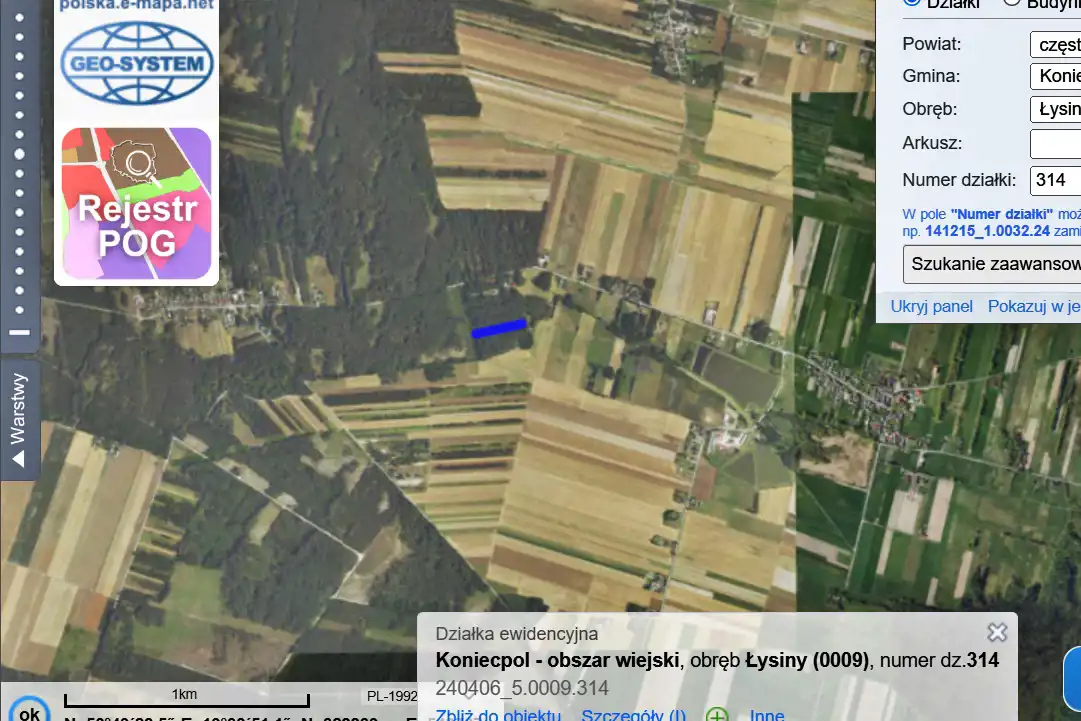Select the Działki radio button
Image resolution: width=1081 pixels, height=721 pixels.
coord(911,3)
